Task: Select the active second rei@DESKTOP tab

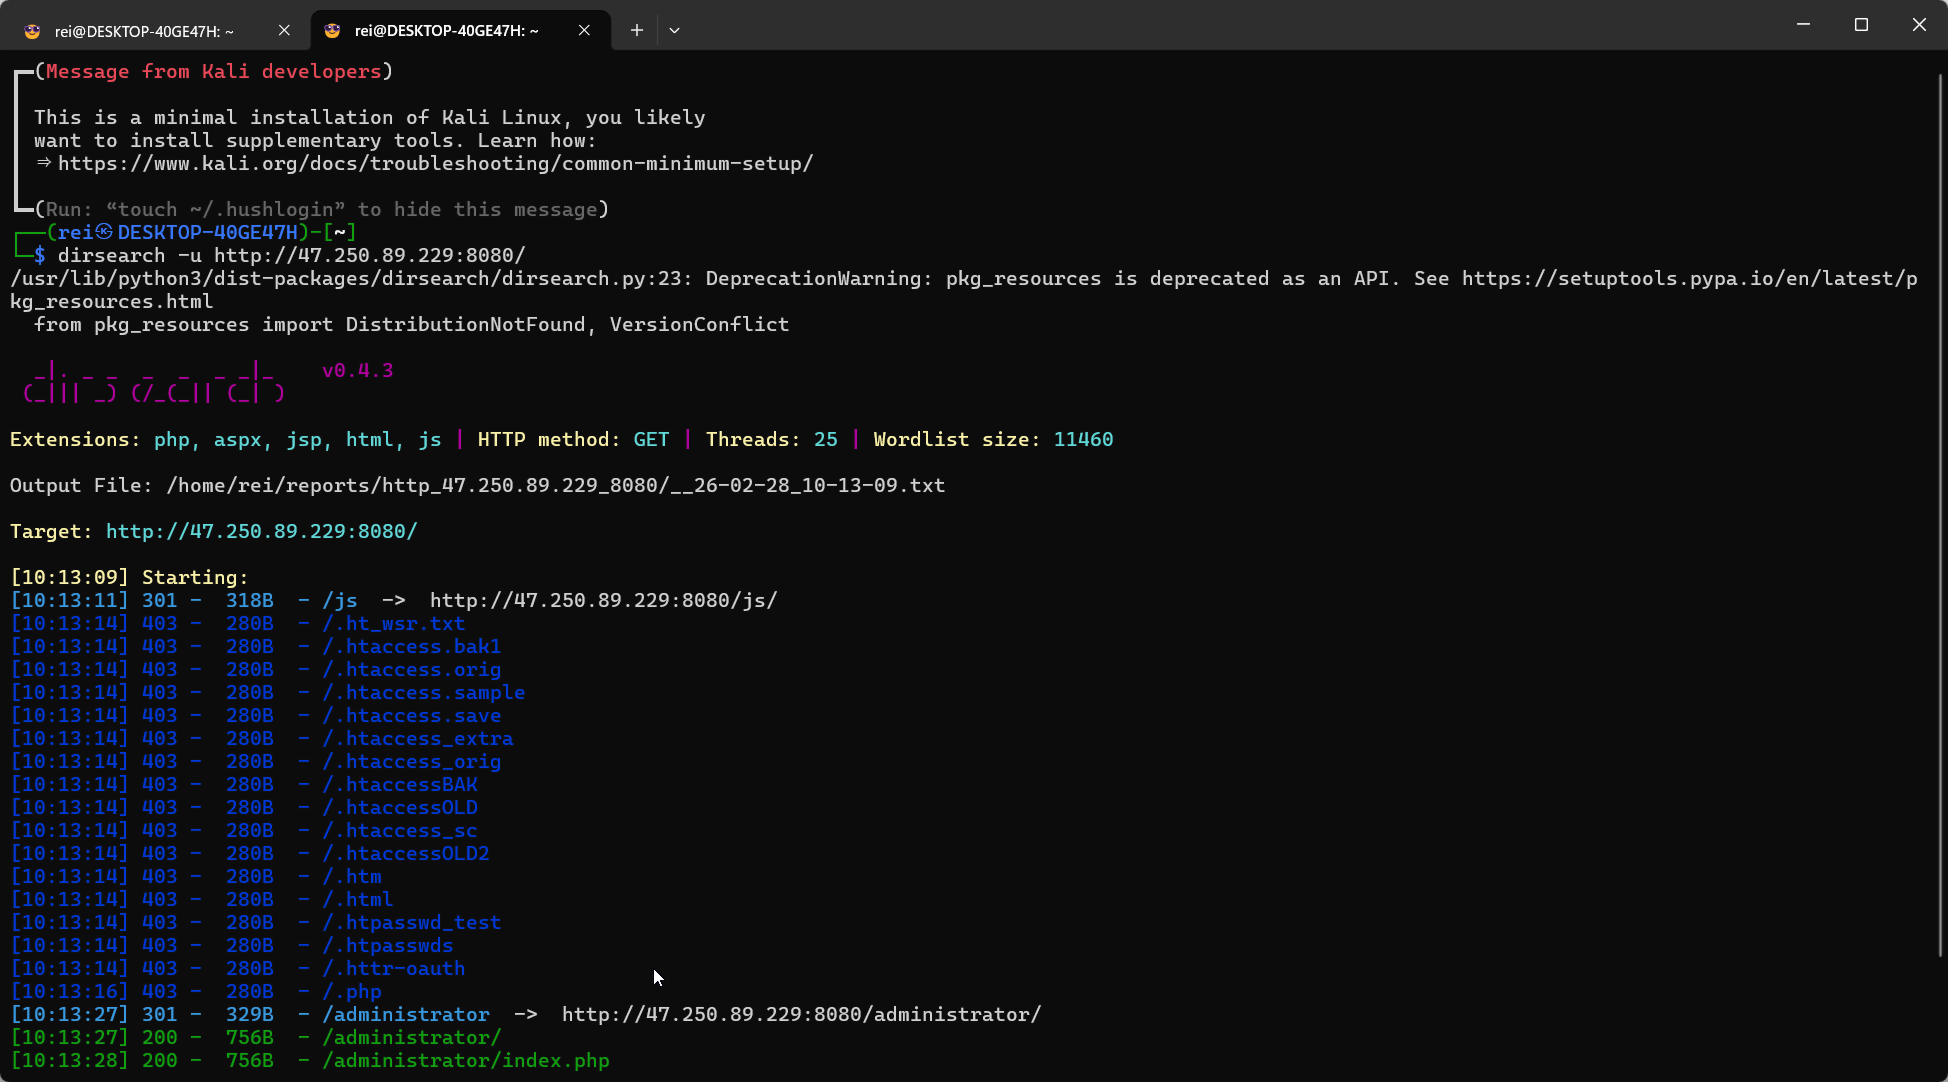Action: click(446, 31)
